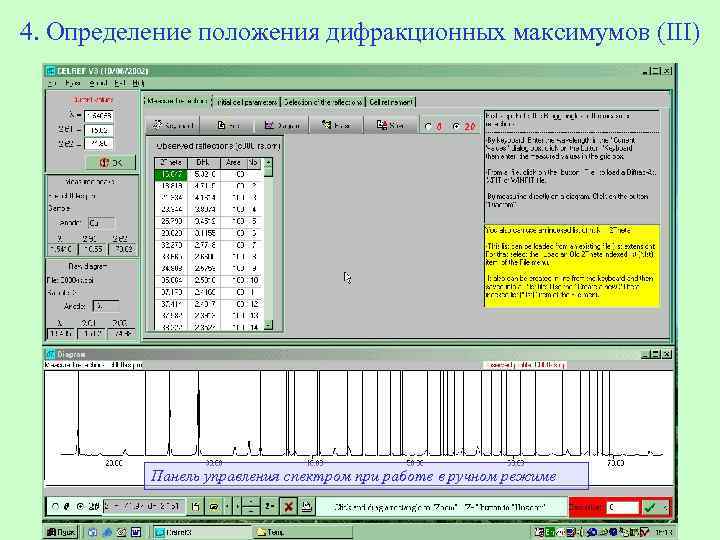Select the 2θ radio button in top toolbar

(456, 126)
